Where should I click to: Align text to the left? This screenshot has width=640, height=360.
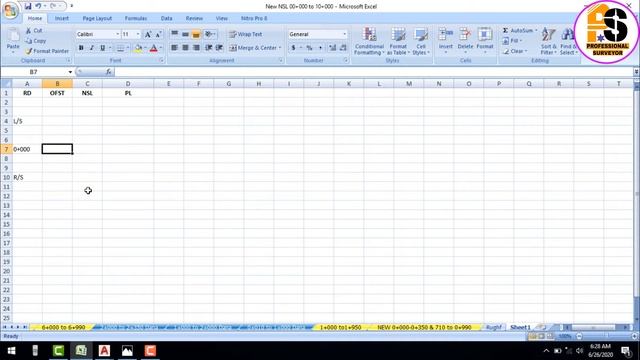click(174, 48)
